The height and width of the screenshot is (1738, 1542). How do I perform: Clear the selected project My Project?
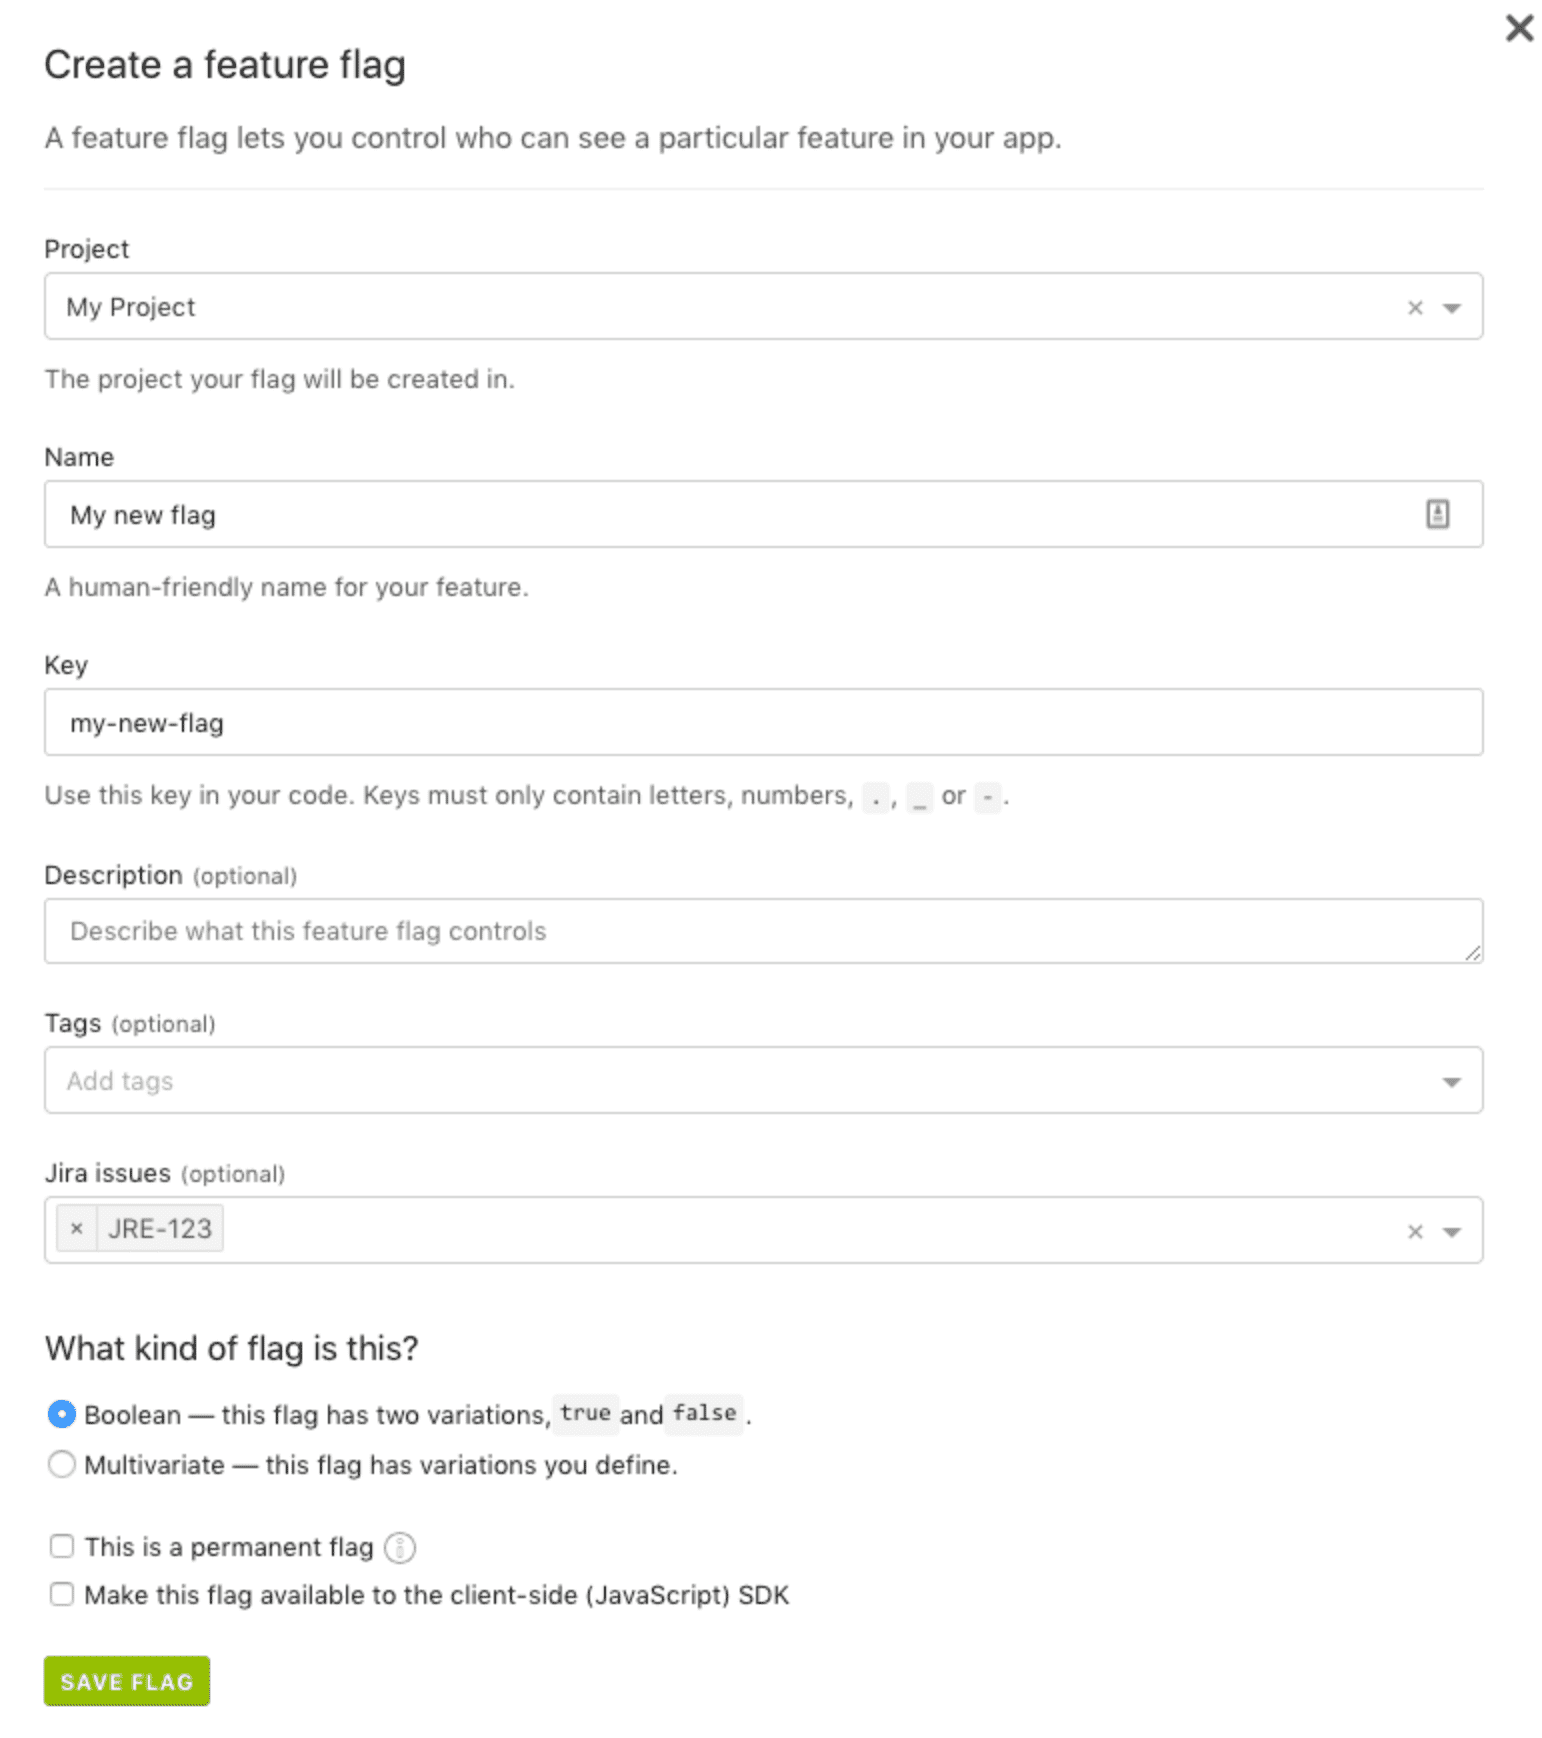click(1413, 307)
